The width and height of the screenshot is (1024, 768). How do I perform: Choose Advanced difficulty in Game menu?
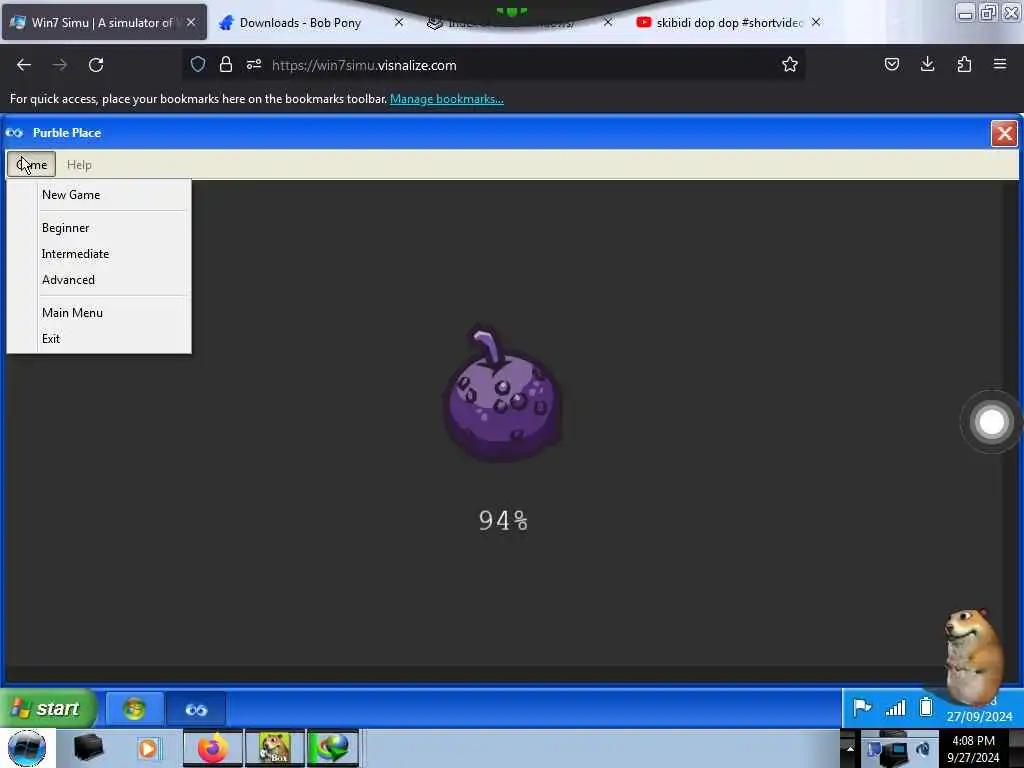point(99,280)
